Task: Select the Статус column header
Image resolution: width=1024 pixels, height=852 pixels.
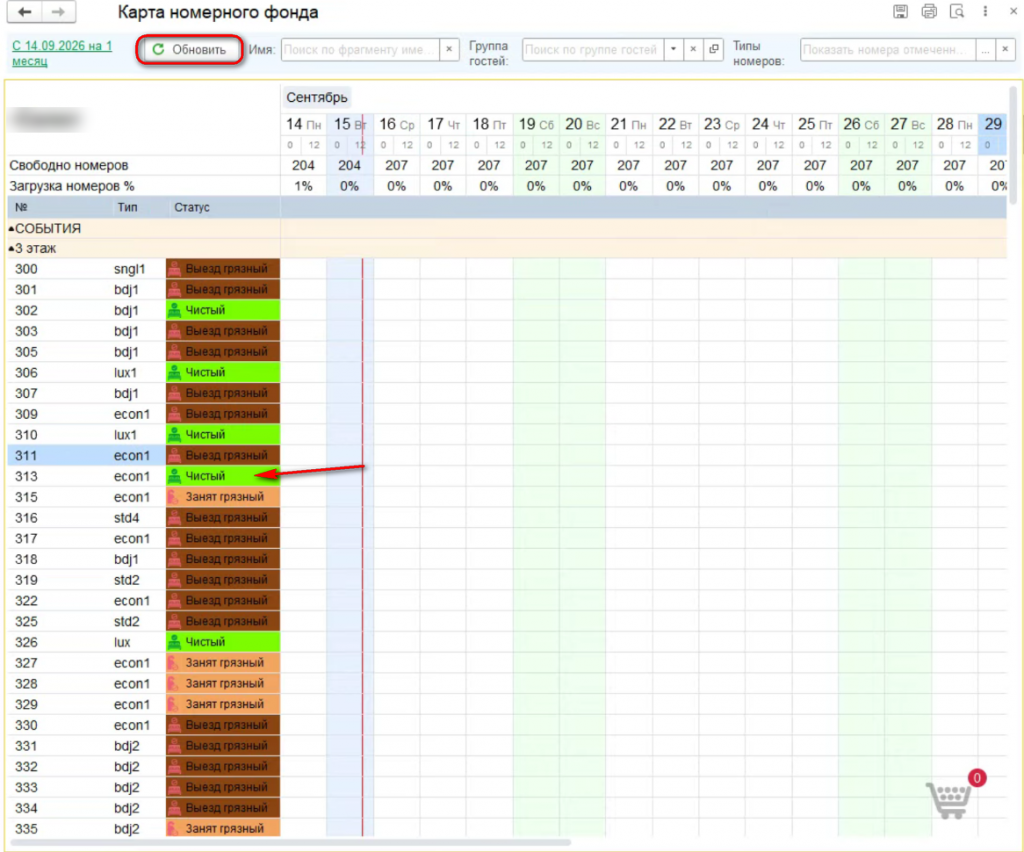Action: [192, 207]
